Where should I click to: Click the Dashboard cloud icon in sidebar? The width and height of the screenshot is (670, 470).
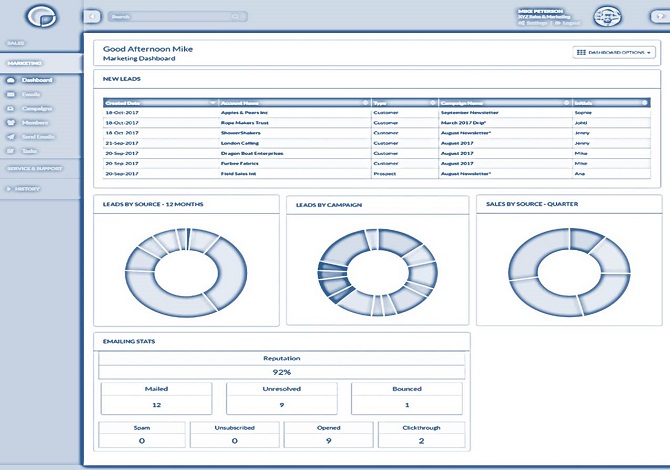click(11, 79)
